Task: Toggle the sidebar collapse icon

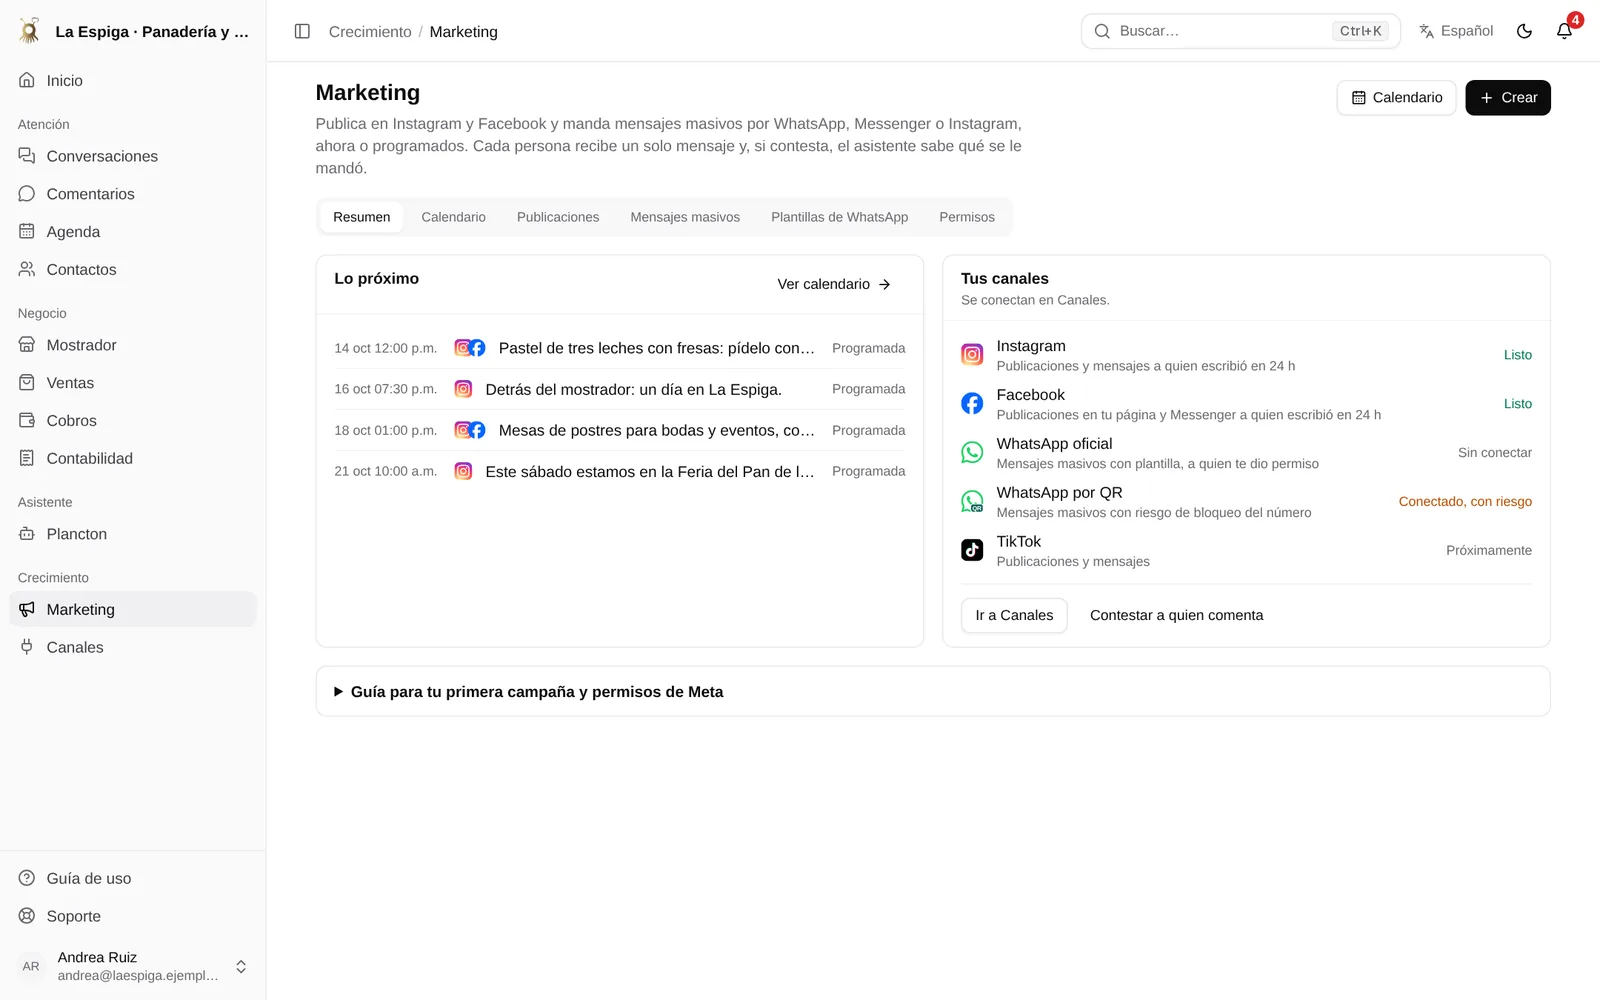Action: [x=302, y=31]
